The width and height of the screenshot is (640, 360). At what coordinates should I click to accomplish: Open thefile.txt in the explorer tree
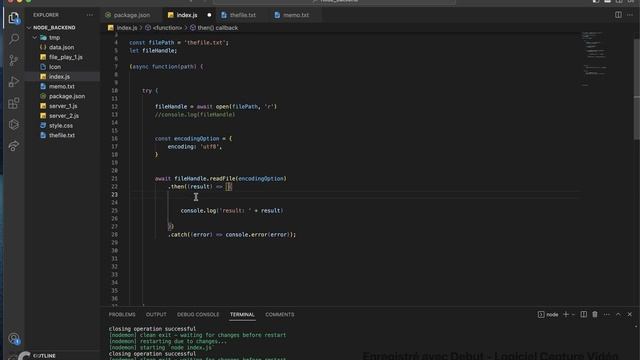[62, 135]
